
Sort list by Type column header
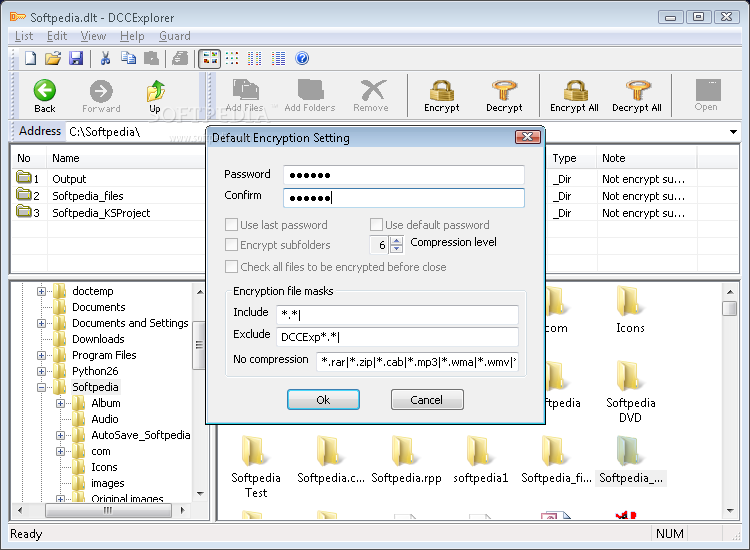point(571,158)
